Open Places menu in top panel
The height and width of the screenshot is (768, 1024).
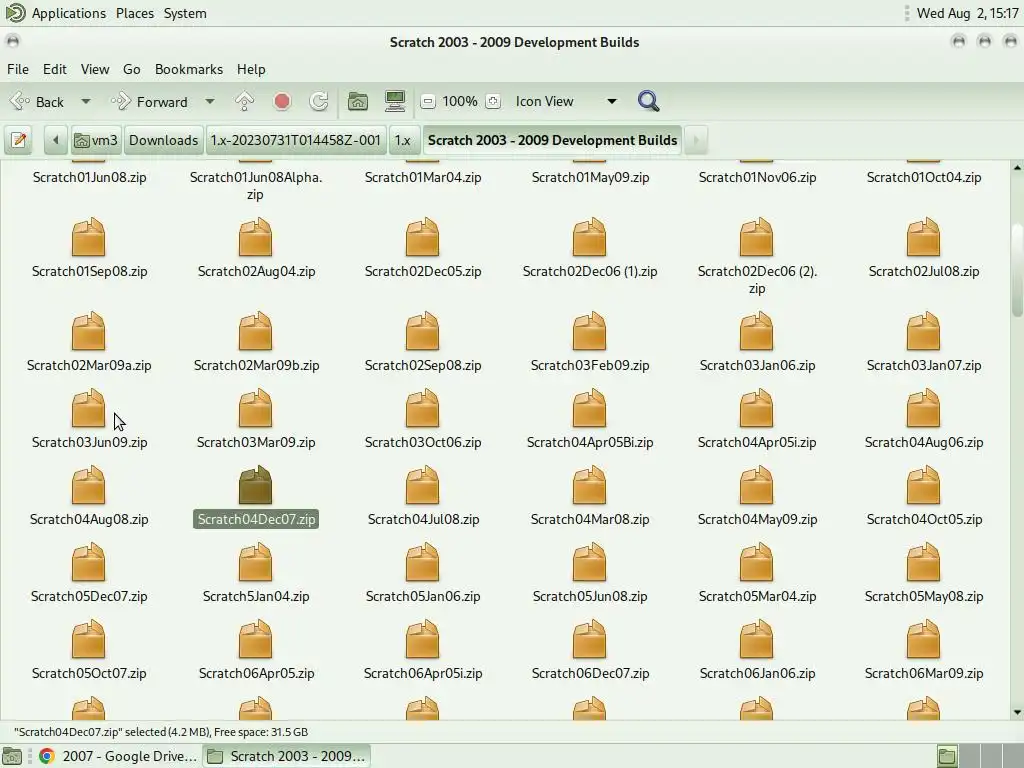coord(135,13)
